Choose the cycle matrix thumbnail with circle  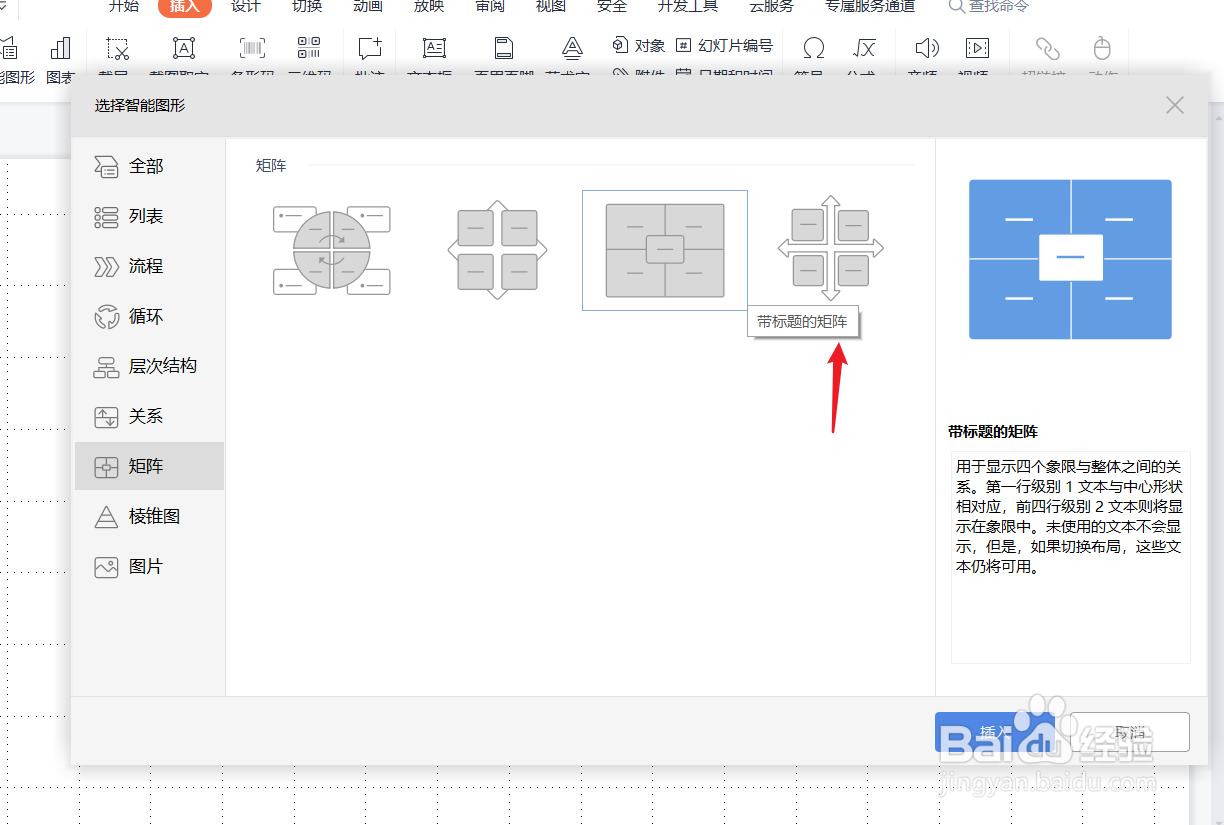coord(332,250)
